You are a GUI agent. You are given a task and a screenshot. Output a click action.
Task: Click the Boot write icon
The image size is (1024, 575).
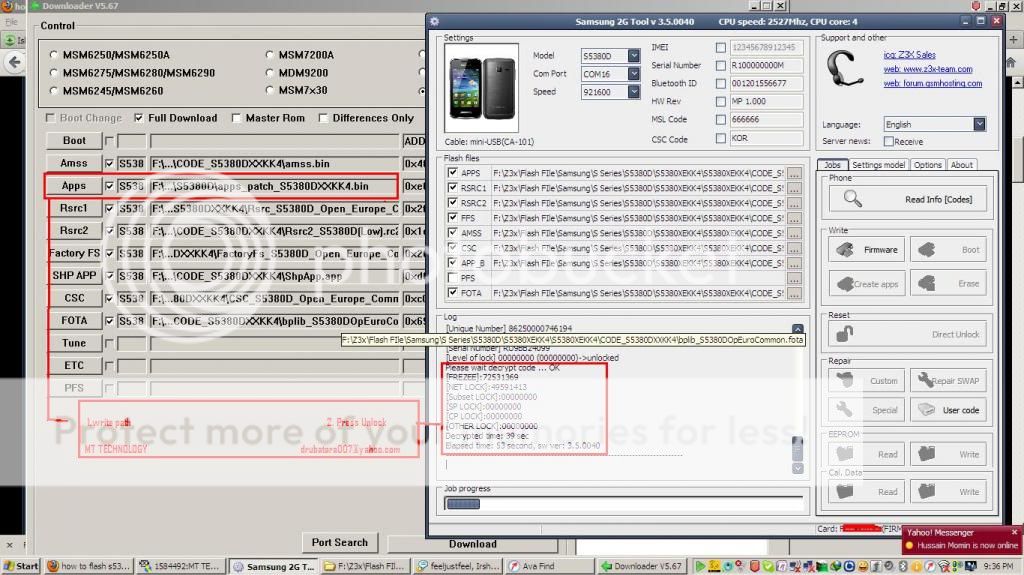tap(926, 250)
